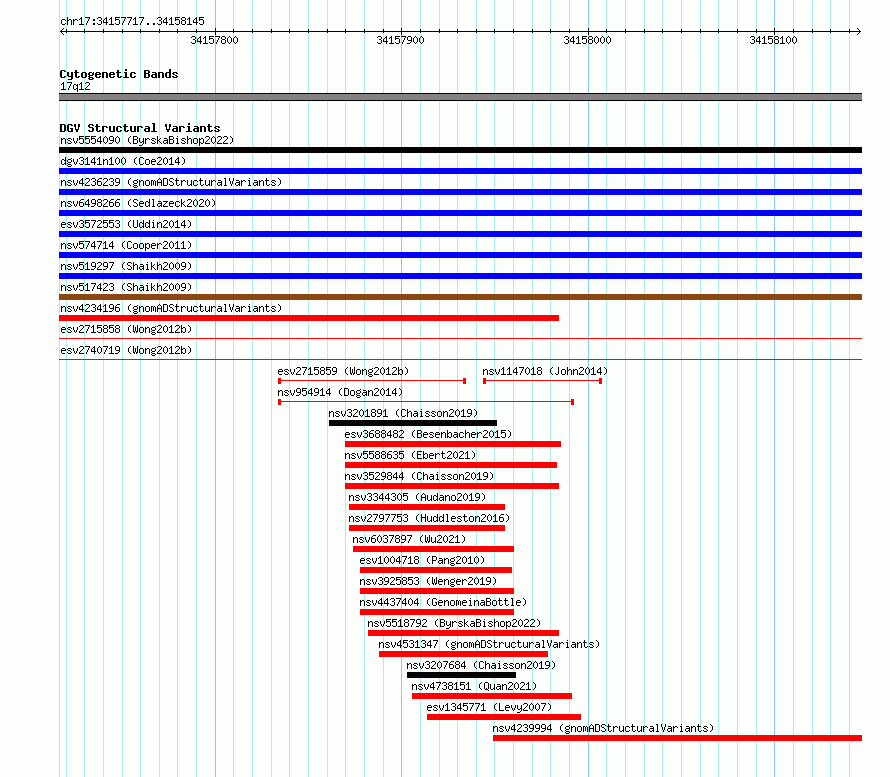The width and height of the screenshot is (890, 777).
Task: Click the nsv3925853 (Wenger2019) label
Action: click(428, 581)
